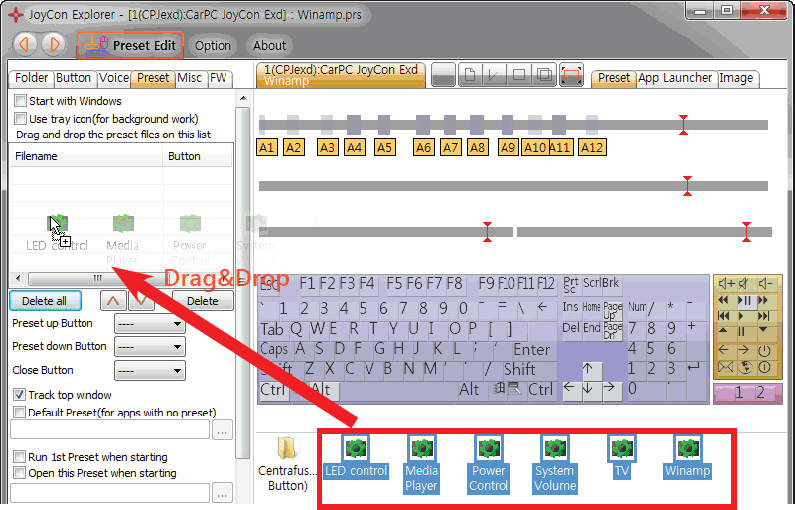The image size is (795, 510).
Task: Click the red marker on the top bar
Action: [683, 125]
